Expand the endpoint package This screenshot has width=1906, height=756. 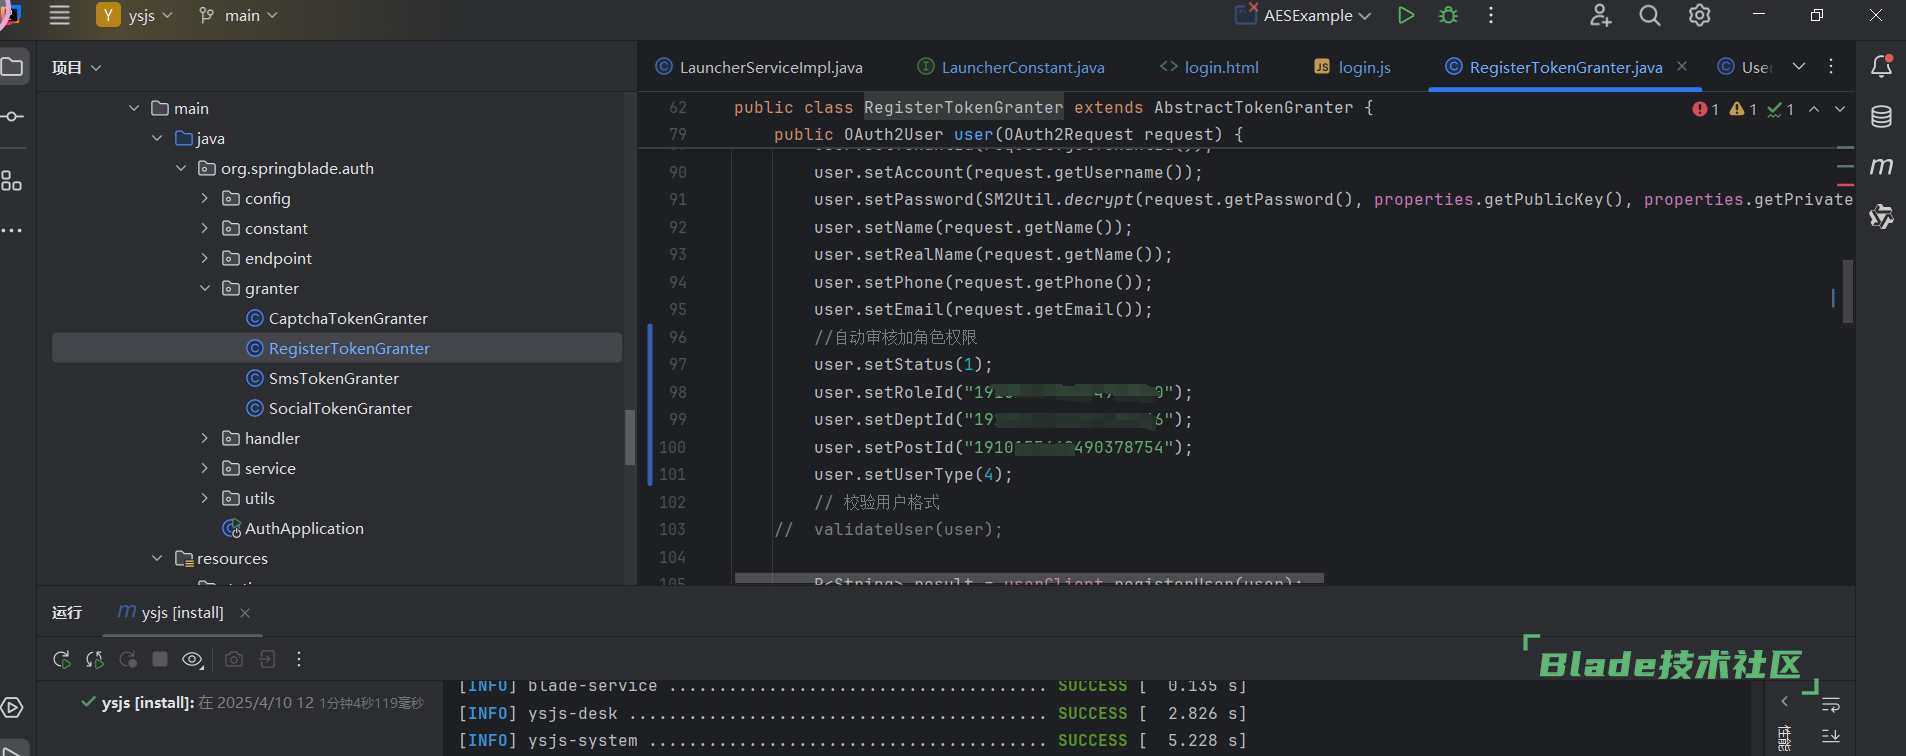[205, 258]
